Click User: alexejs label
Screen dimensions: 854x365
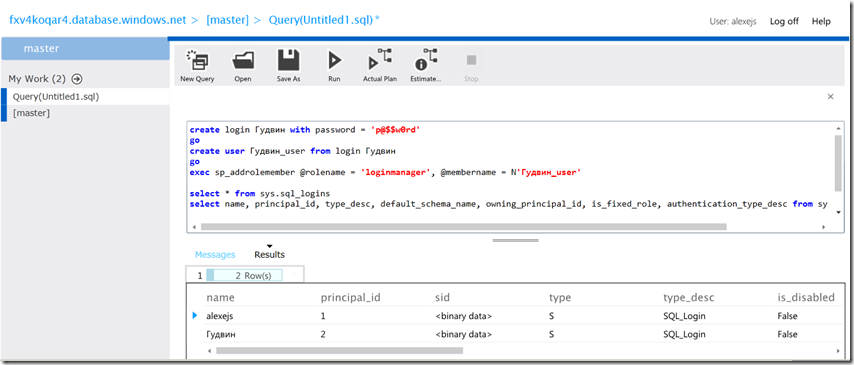[x=733, y=22]
